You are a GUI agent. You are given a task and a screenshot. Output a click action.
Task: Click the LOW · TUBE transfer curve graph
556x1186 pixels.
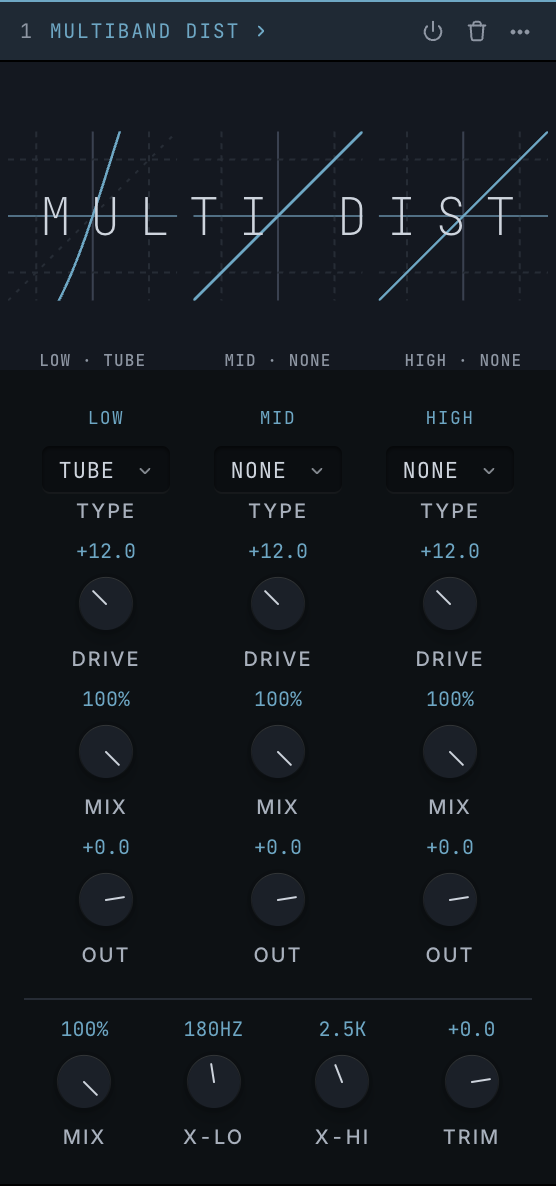(x=92, y=216)
